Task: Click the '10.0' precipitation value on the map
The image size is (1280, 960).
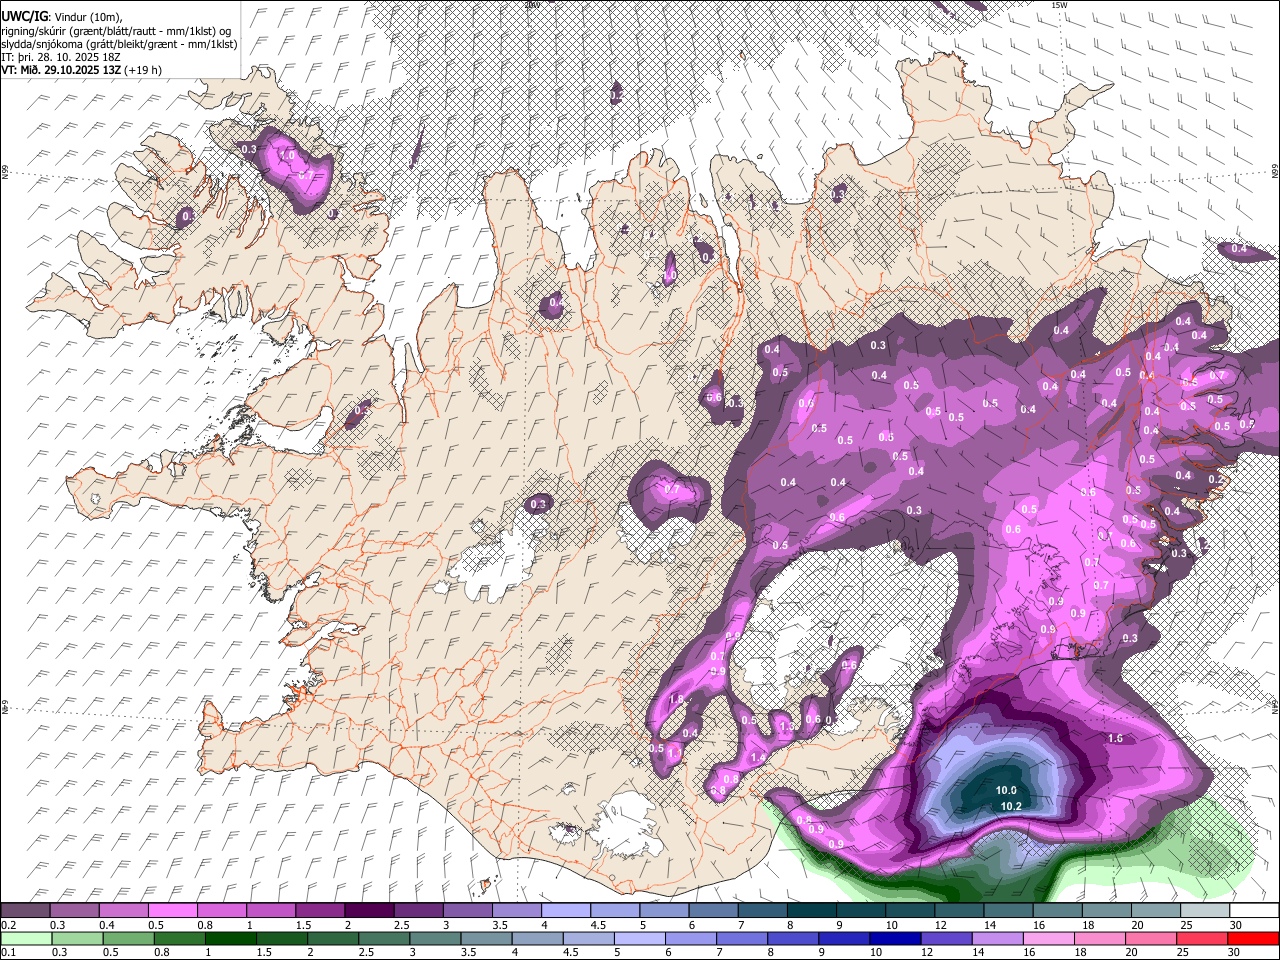Action: pos(1006,790)
